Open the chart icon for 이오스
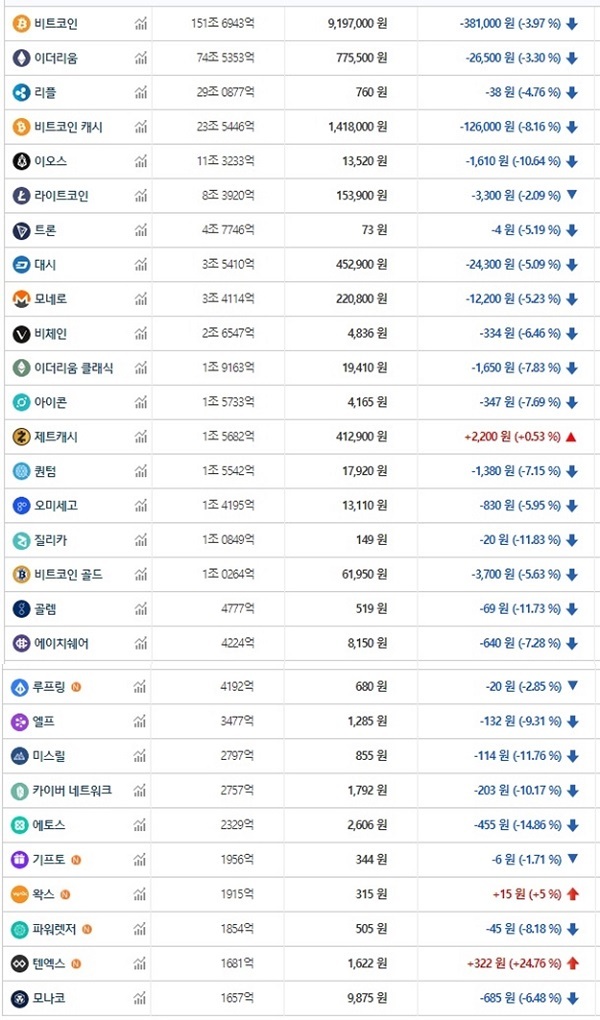The height and width of the screenshot is (1020, 600). (141, 161)
